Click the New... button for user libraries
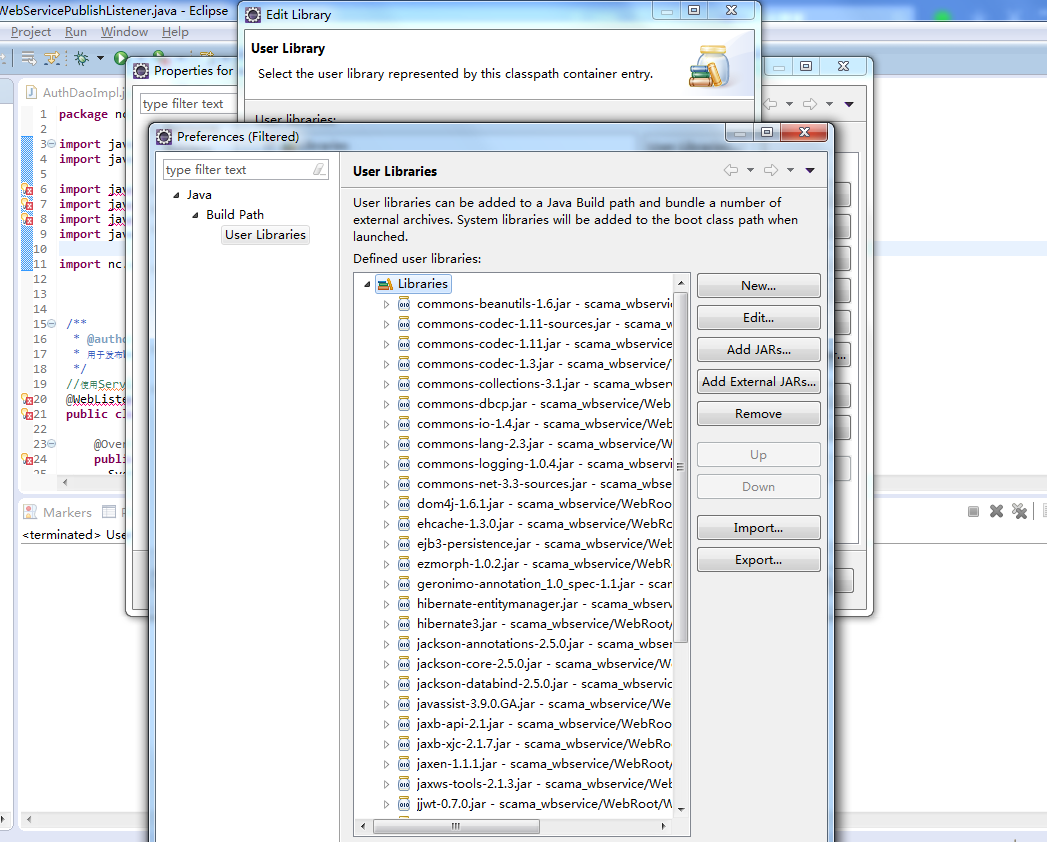This screenshot has height=842, width=1047. point(759,286)
